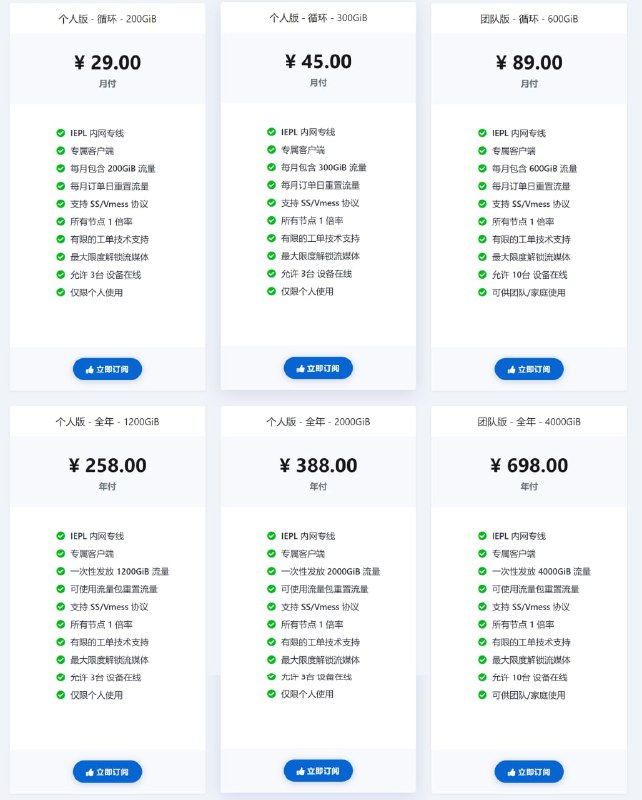Image resolution: width=642 pixels, height=800 pixels.
Task: Select the 个人版 - 全年 - 1200GiB card header
Action: tap(107, 421)
